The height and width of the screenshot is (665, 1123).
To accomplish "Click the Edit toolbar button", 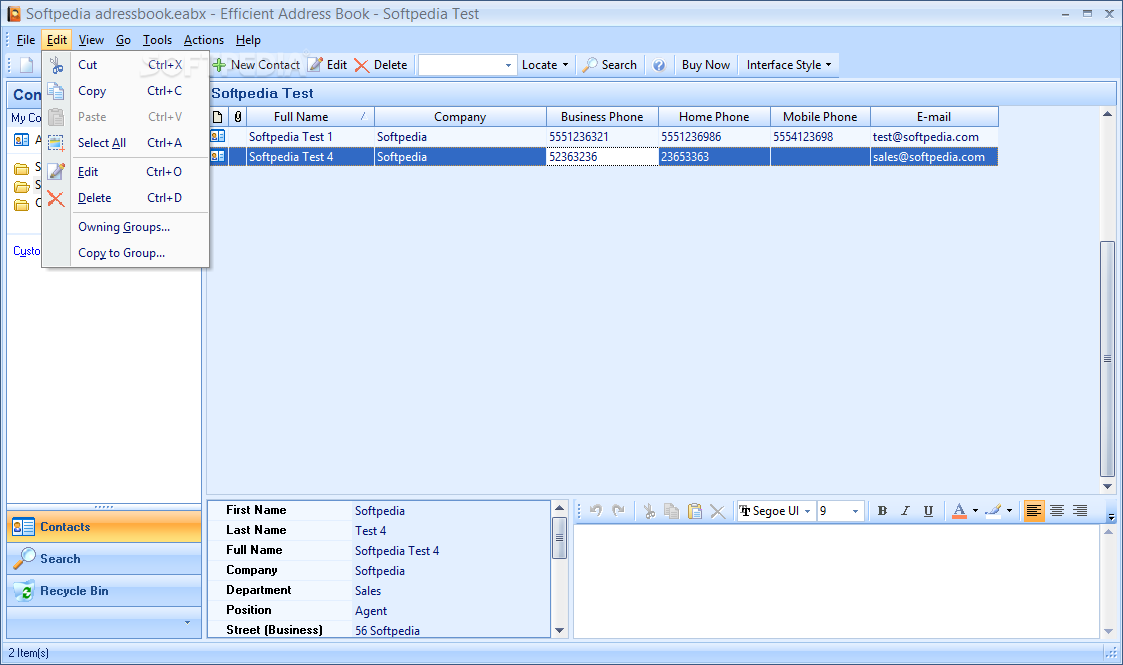I will [x=328, y=65].
